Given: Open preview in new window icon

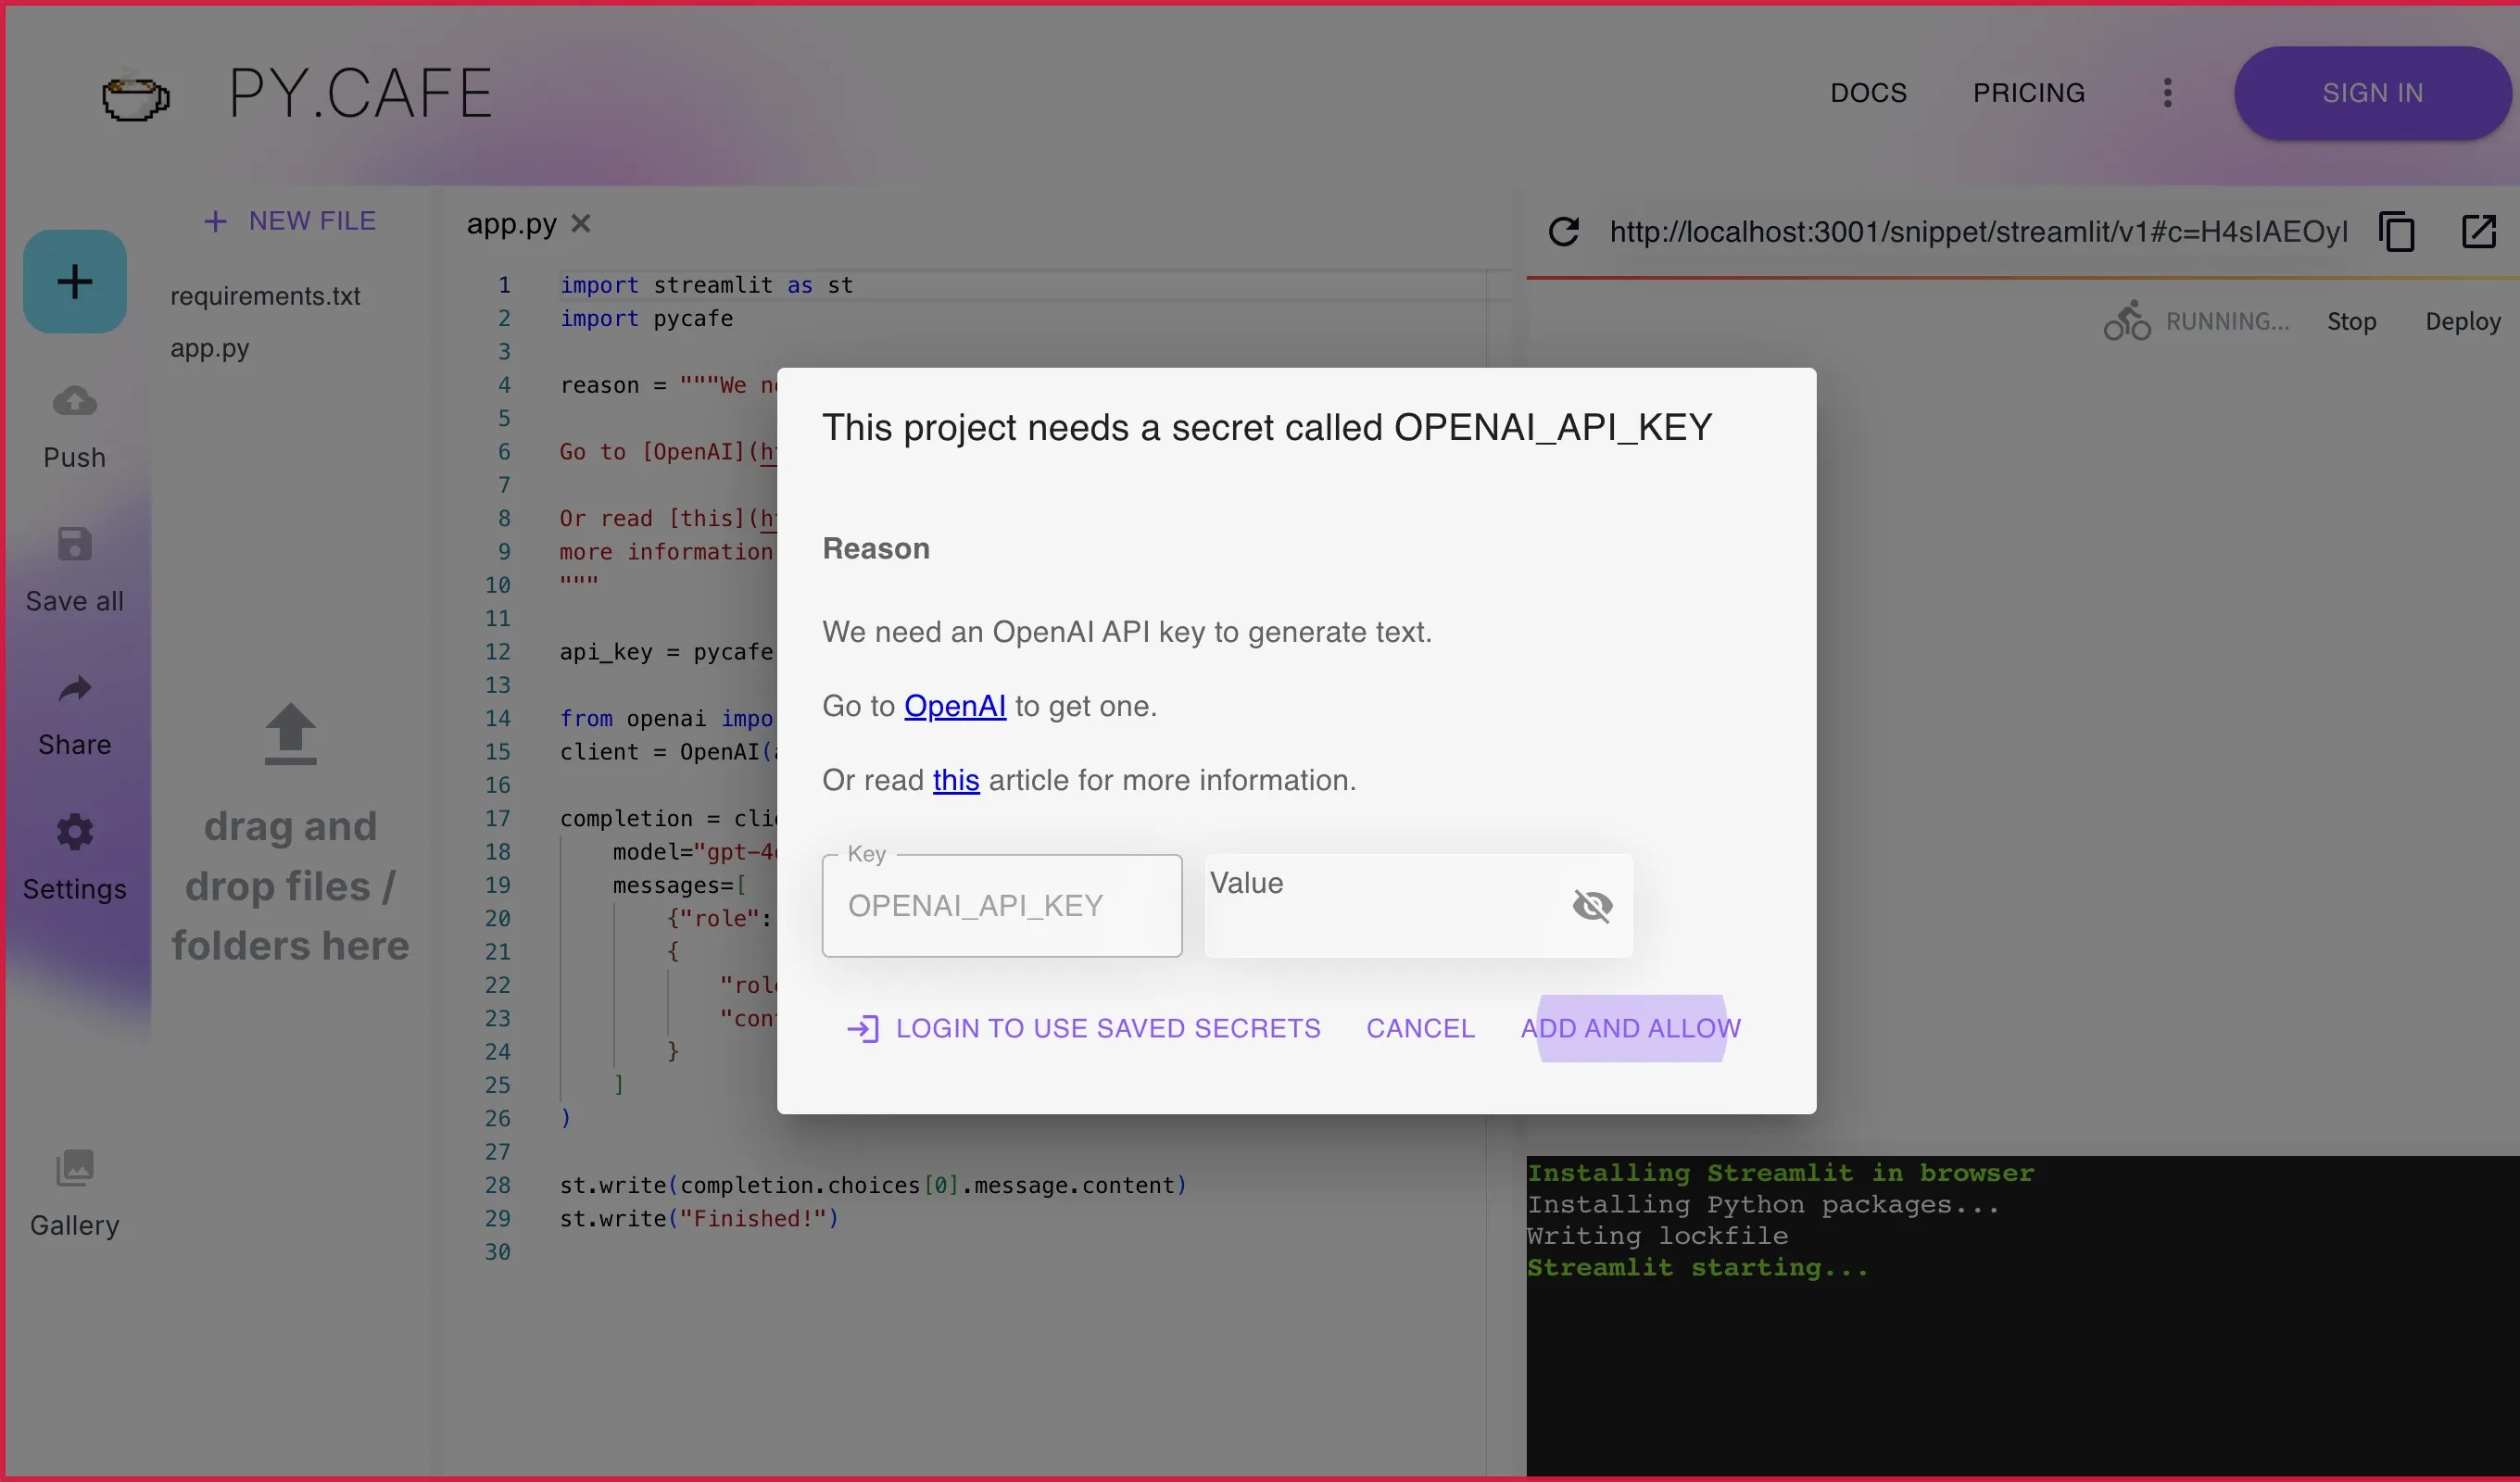Looking at the screenshot, I should 2478,232.
